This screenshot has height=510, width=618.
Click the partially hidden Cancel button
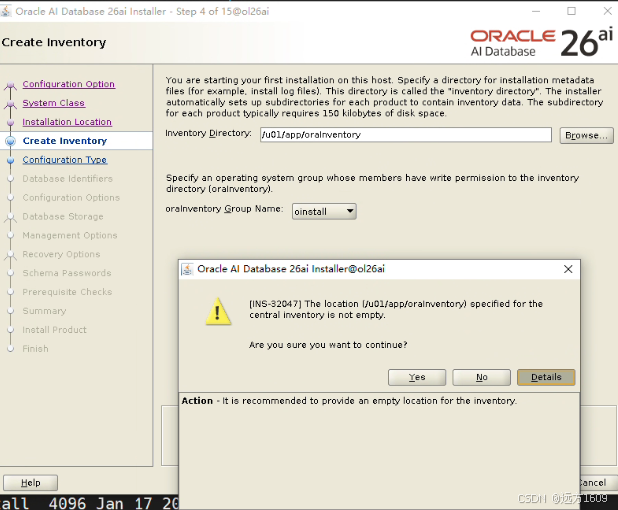click(x=597, y=483)
